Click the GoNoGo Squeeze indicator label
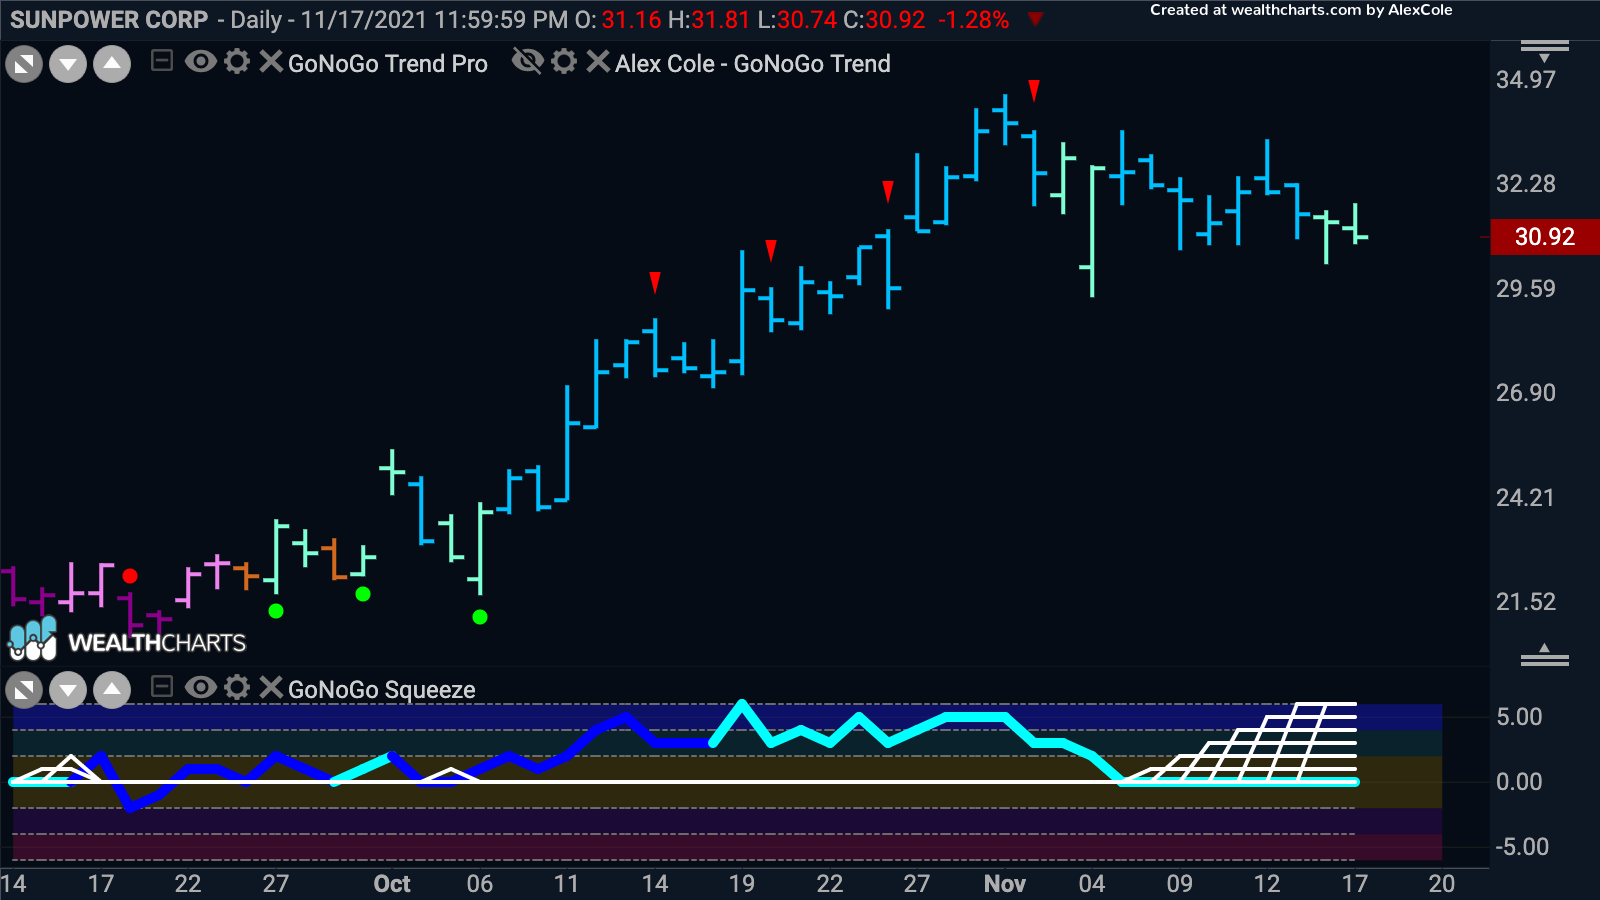Image resolution: width=1600 pixels, height=900 pixels. (381, 690)
